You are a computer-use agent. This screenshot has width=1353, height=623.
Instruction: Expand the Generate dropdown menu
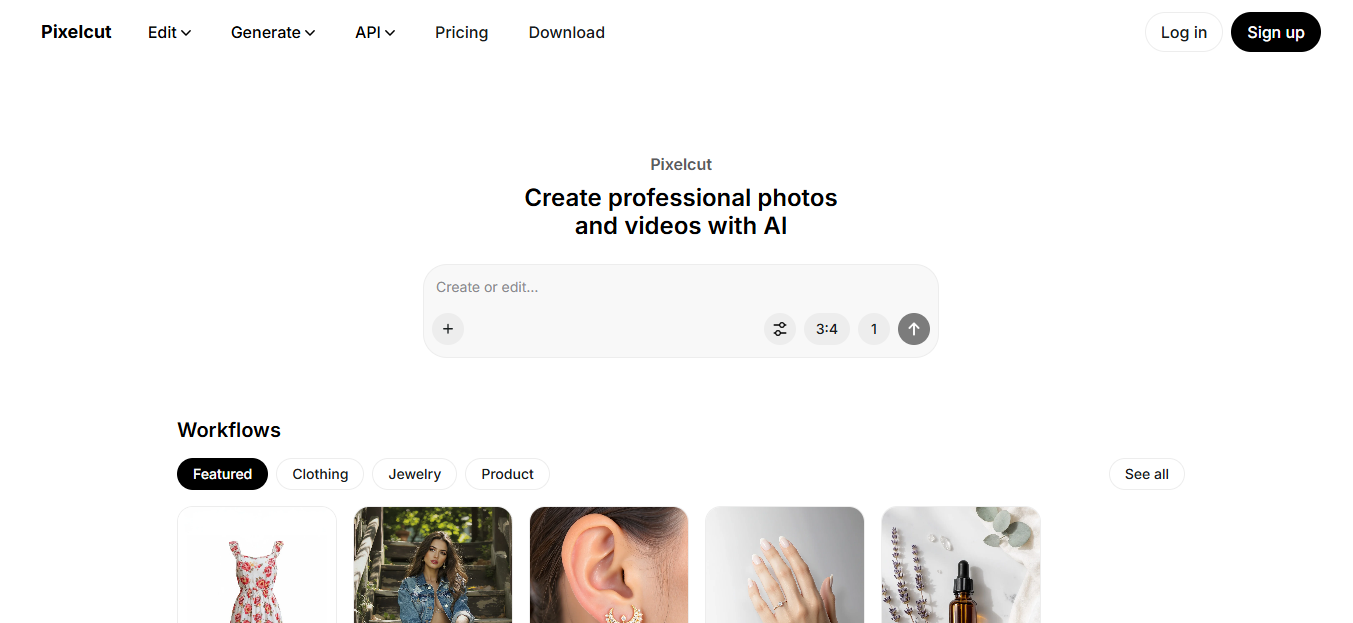tap(273, 32)
